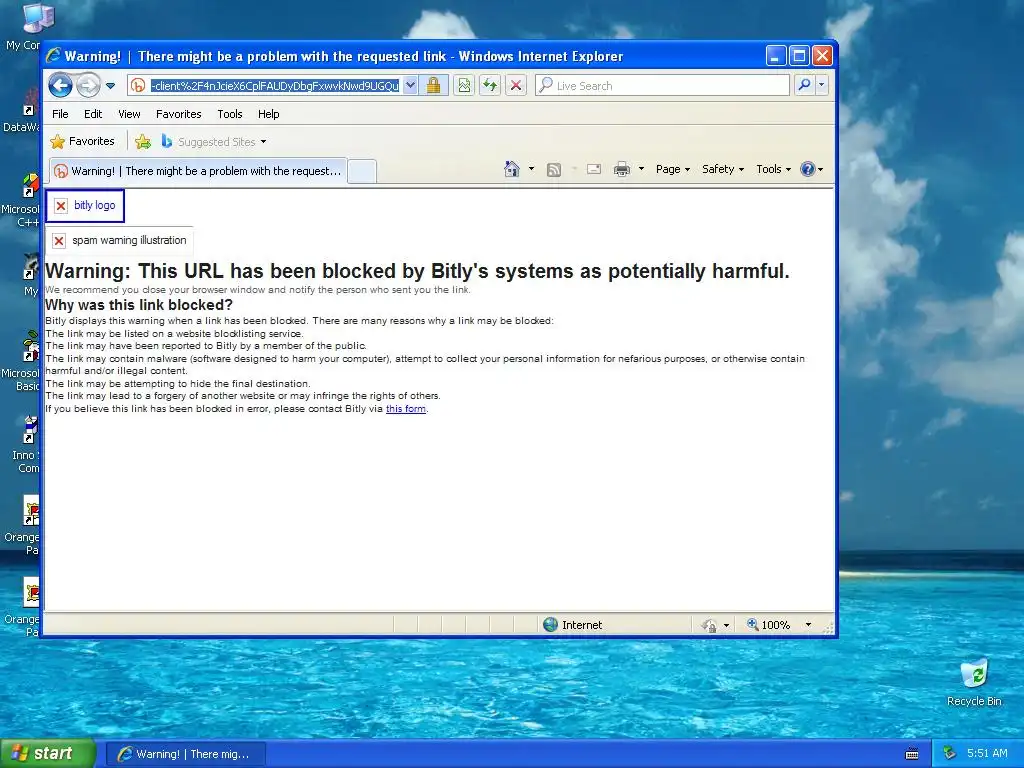The height and width of the screenshot is (768, 1024).
Task: Expand the Print options dropdown arrow
Action: 641,169
